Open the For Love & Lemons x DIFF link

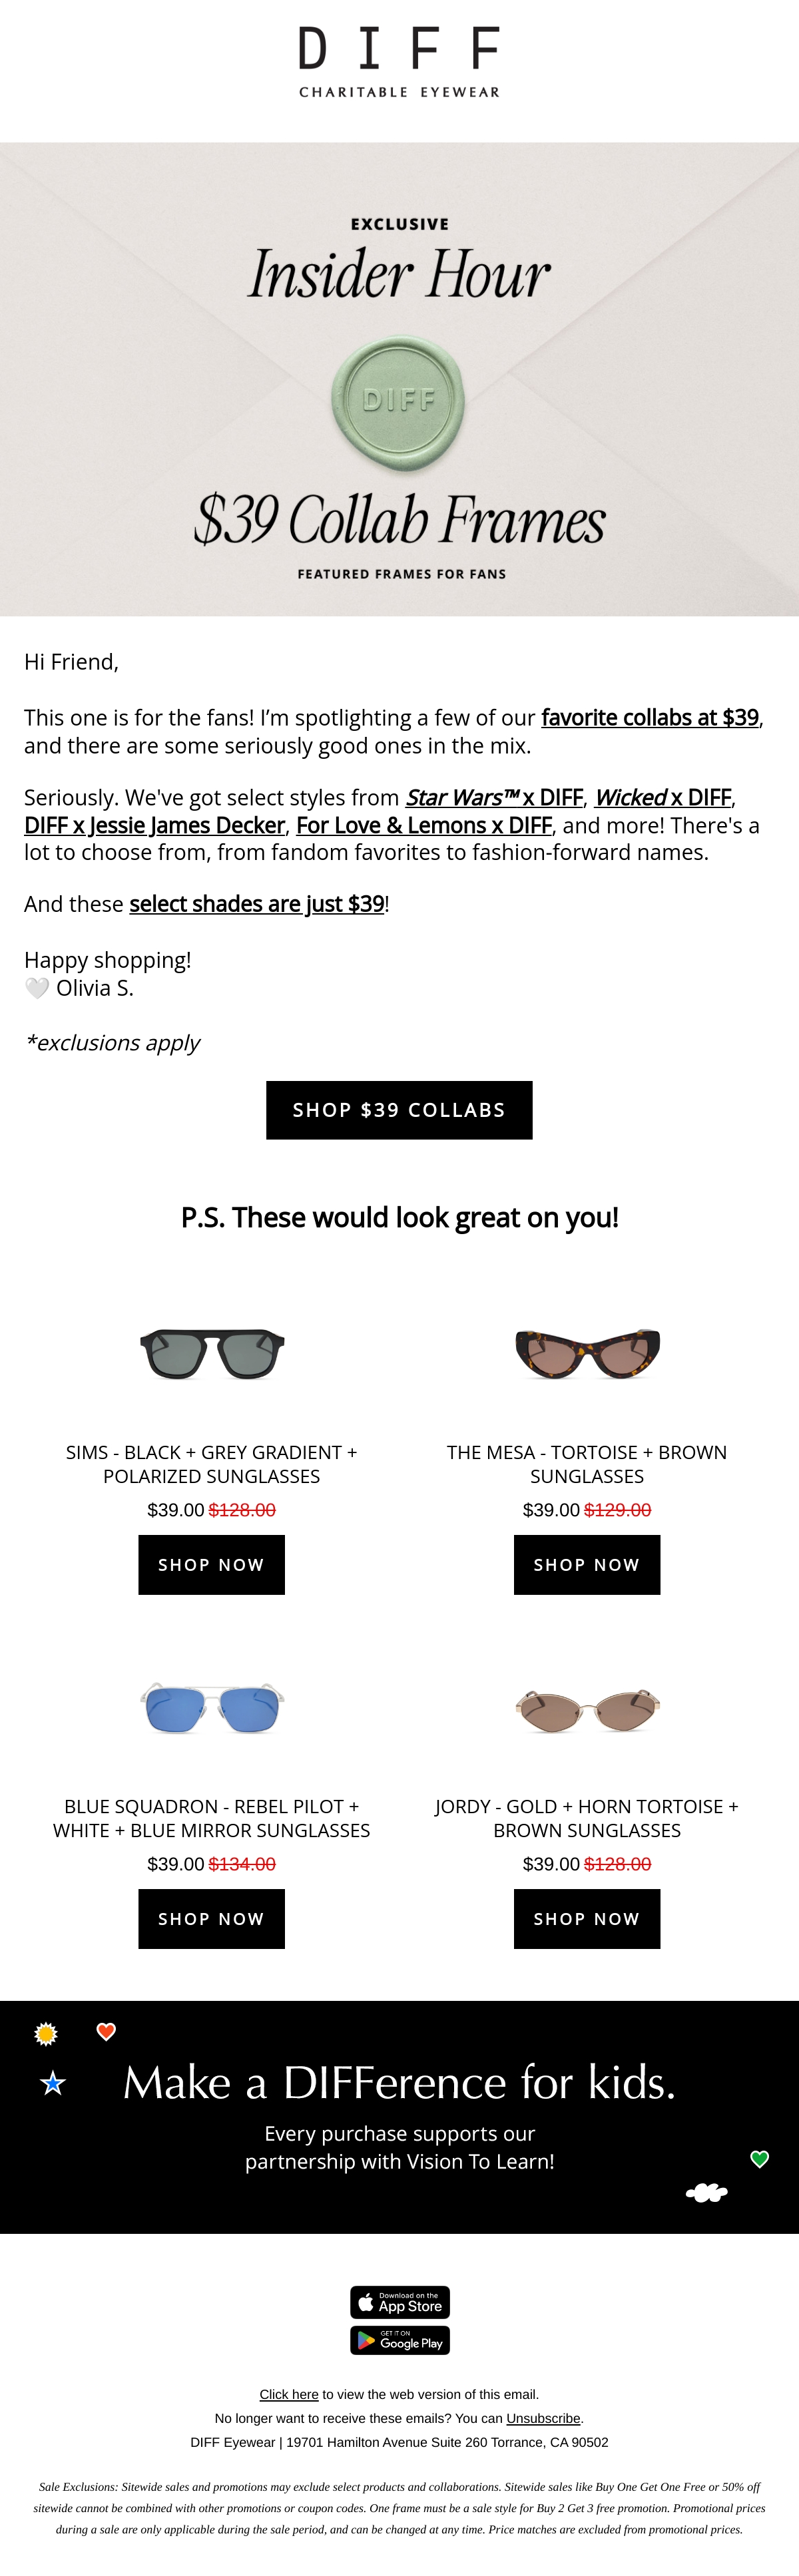click(424, 826)
